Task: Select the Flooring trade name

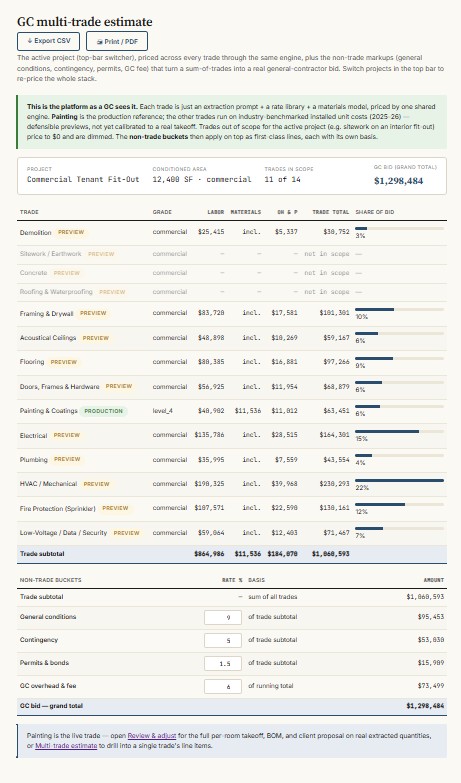Action: pyautogui.click(x=32, y=362)
